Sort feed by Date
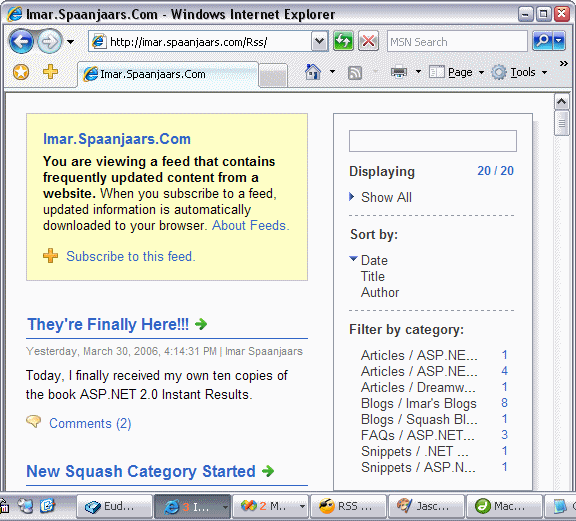This screenshot has height=521, width=576. (374, 260)
